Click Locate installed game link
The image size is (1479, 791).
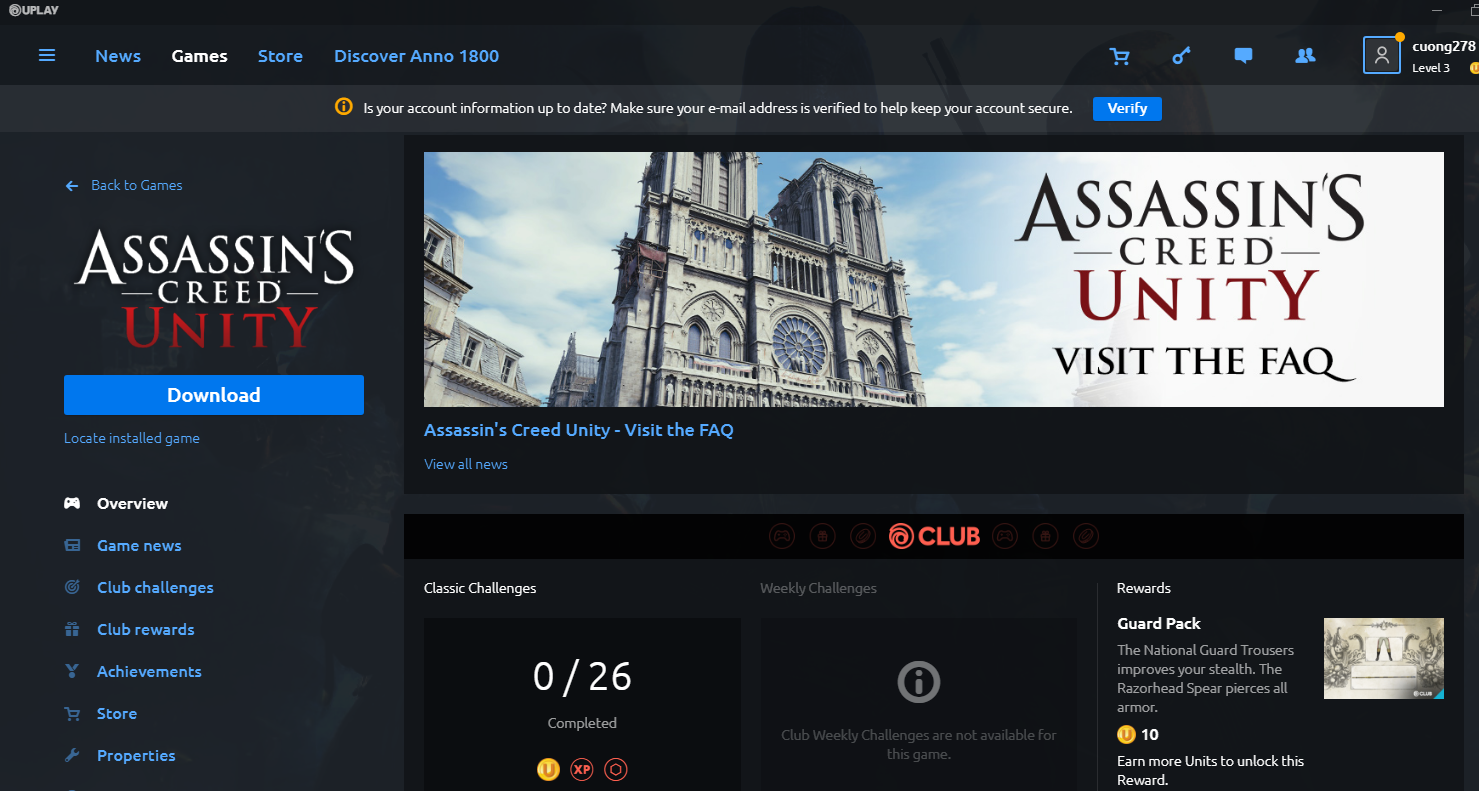[x=132, y=438]
